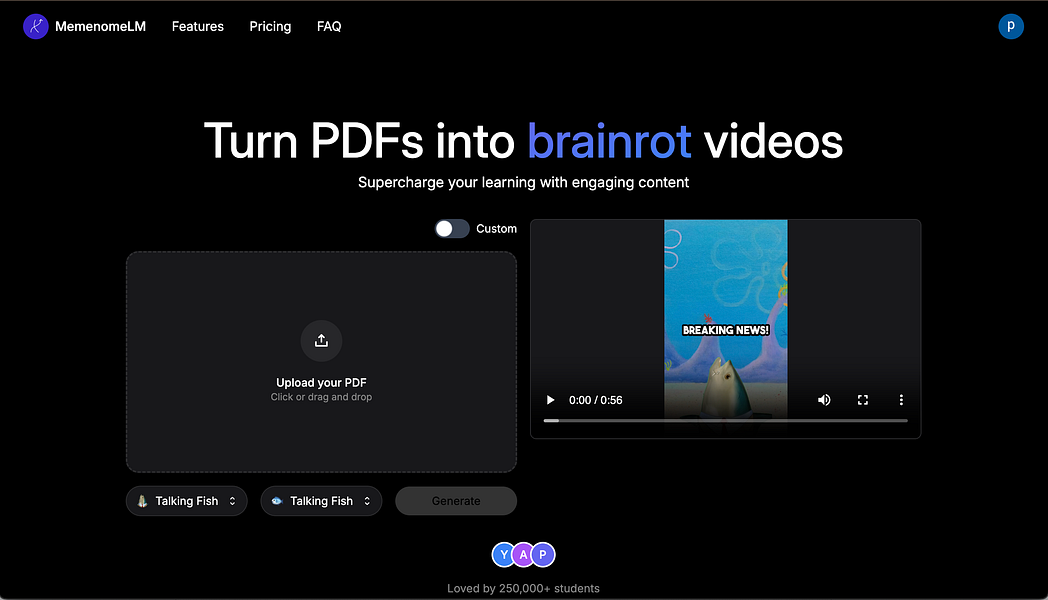Open the Features nav link
Image resolution: width=1048 pixels, height=600 pixels.
click(198, 26)
